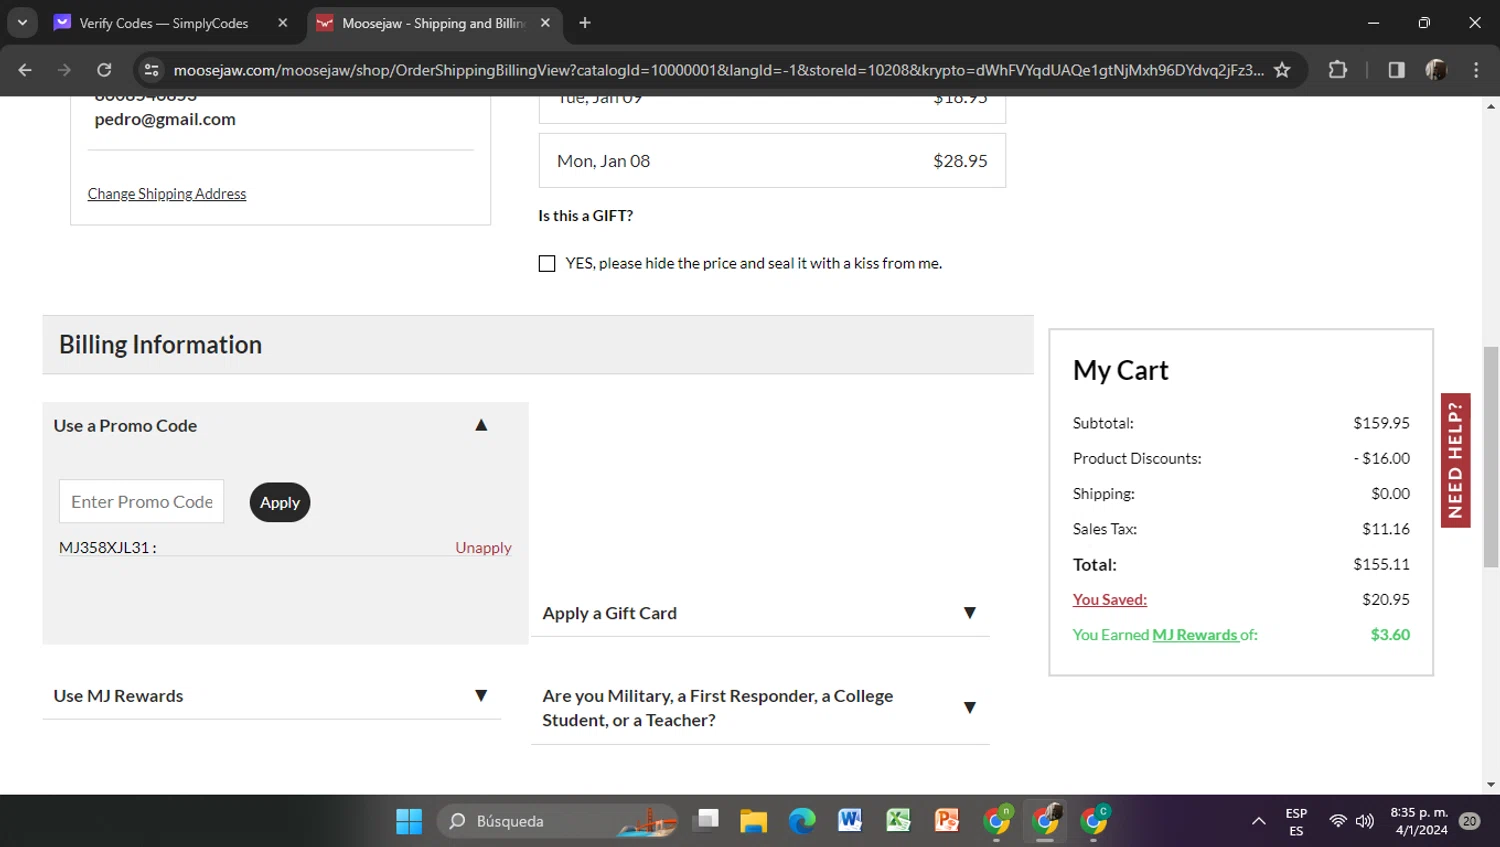Open the taskbar clock and date
The height and width of the screenshot is (847, 1500).
point(1419,821)
